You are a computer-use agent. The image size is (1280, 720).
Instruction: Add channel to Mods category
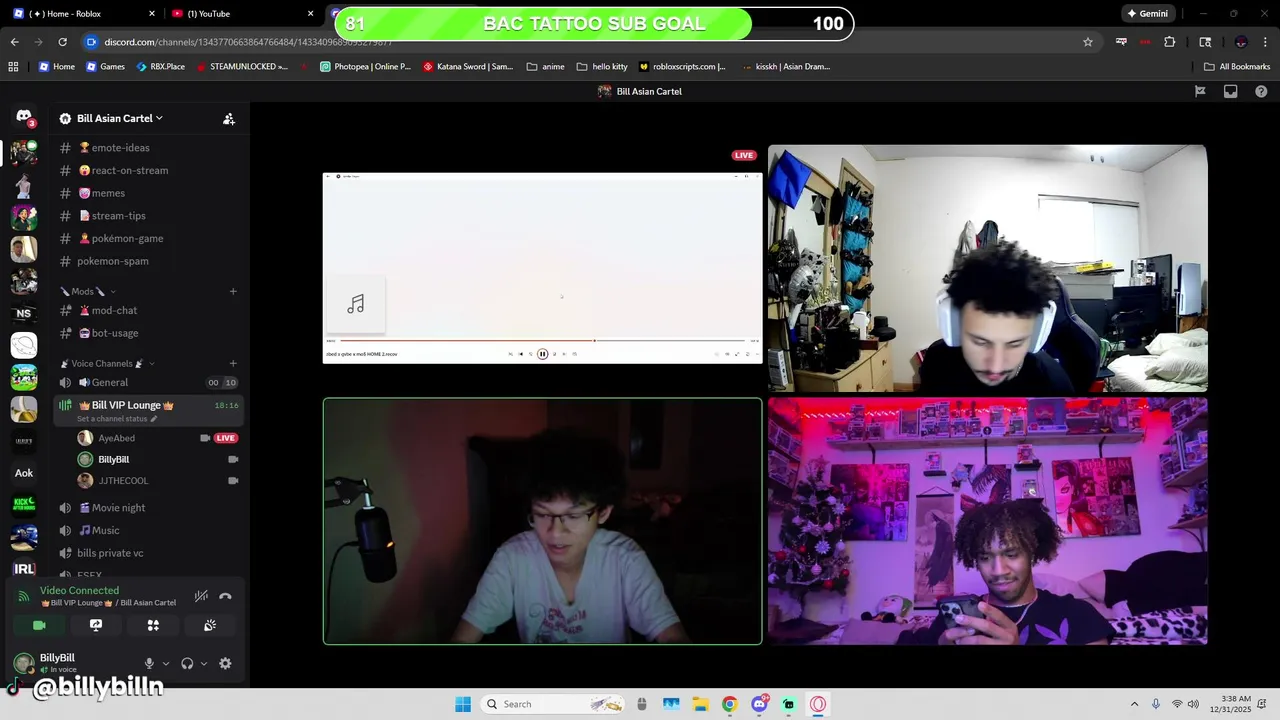[x=233, y=291]
